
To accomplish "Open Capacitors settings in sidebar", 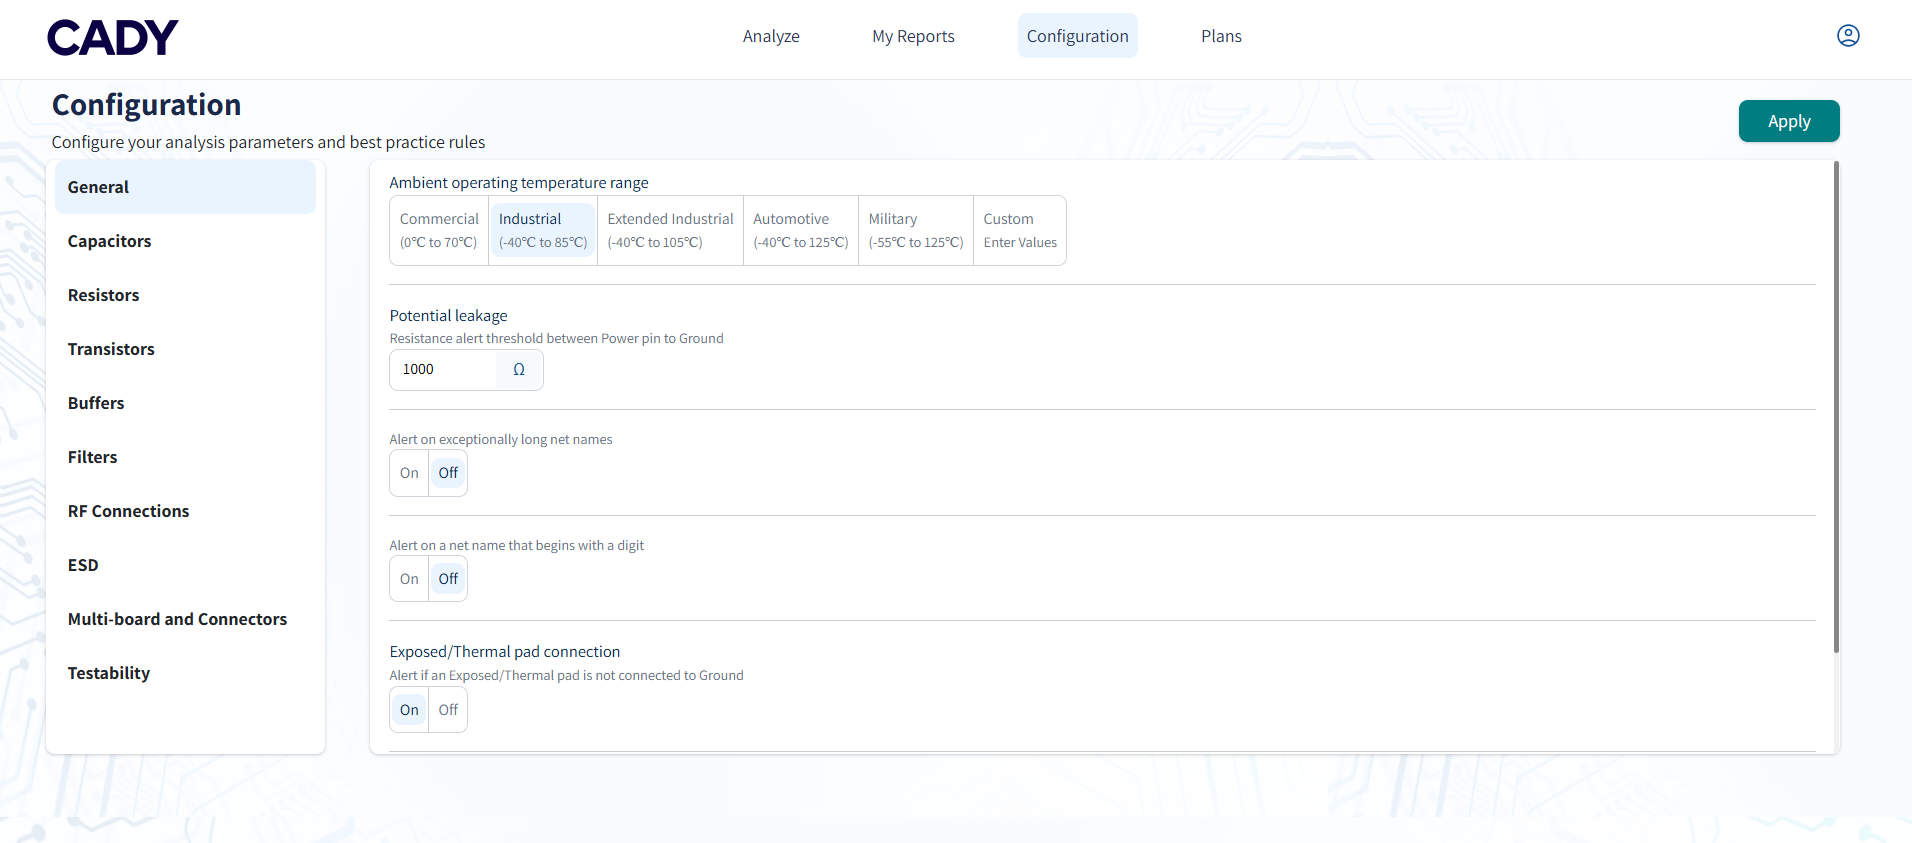I will pyautogui.click(x=110, y=241).
